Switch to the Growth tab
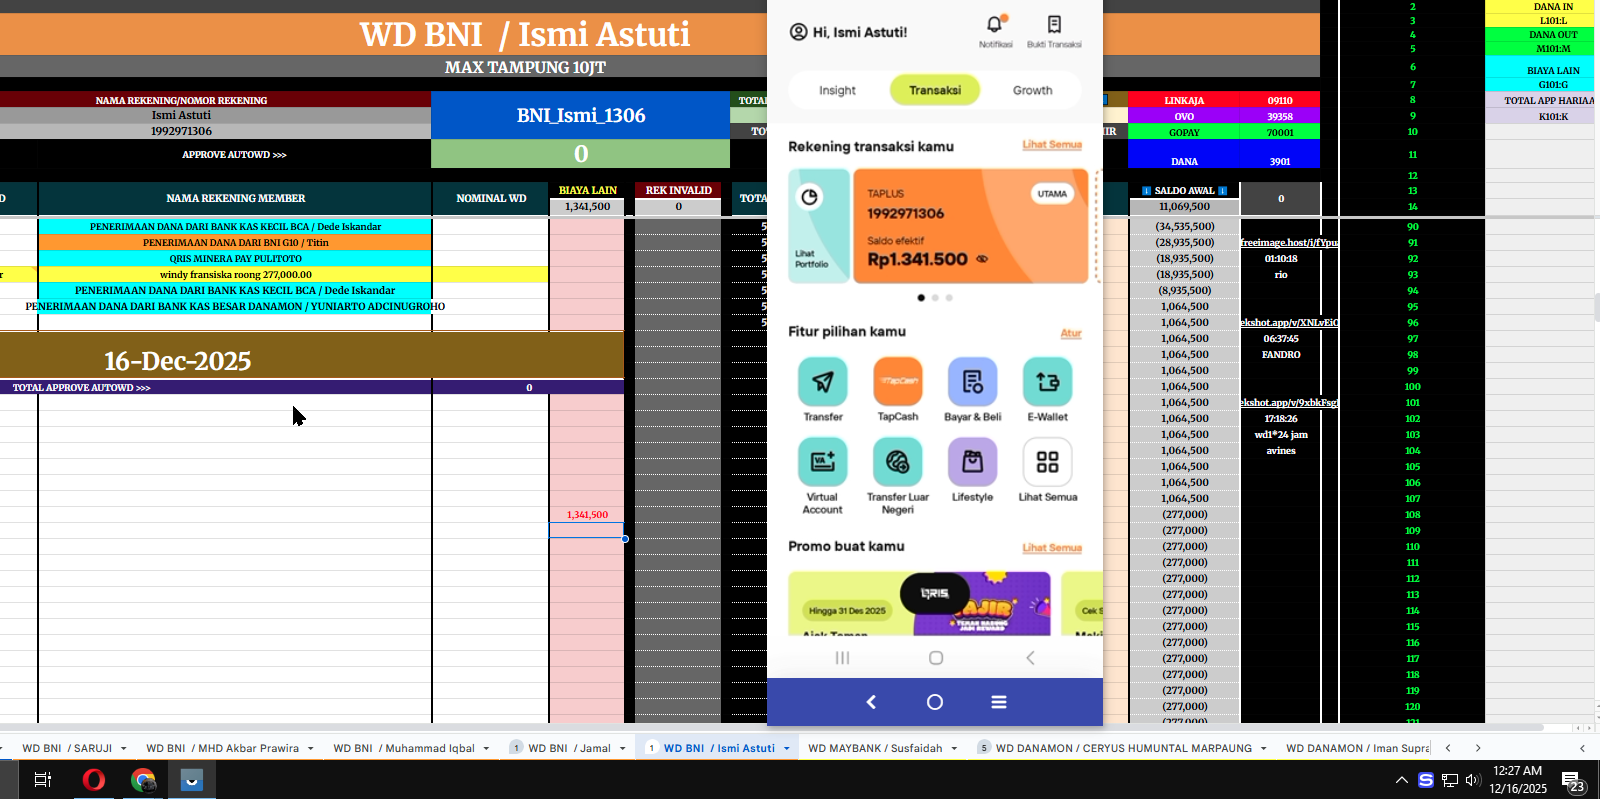Screen dimensions: 1600x799 [x=1032, y=90]
